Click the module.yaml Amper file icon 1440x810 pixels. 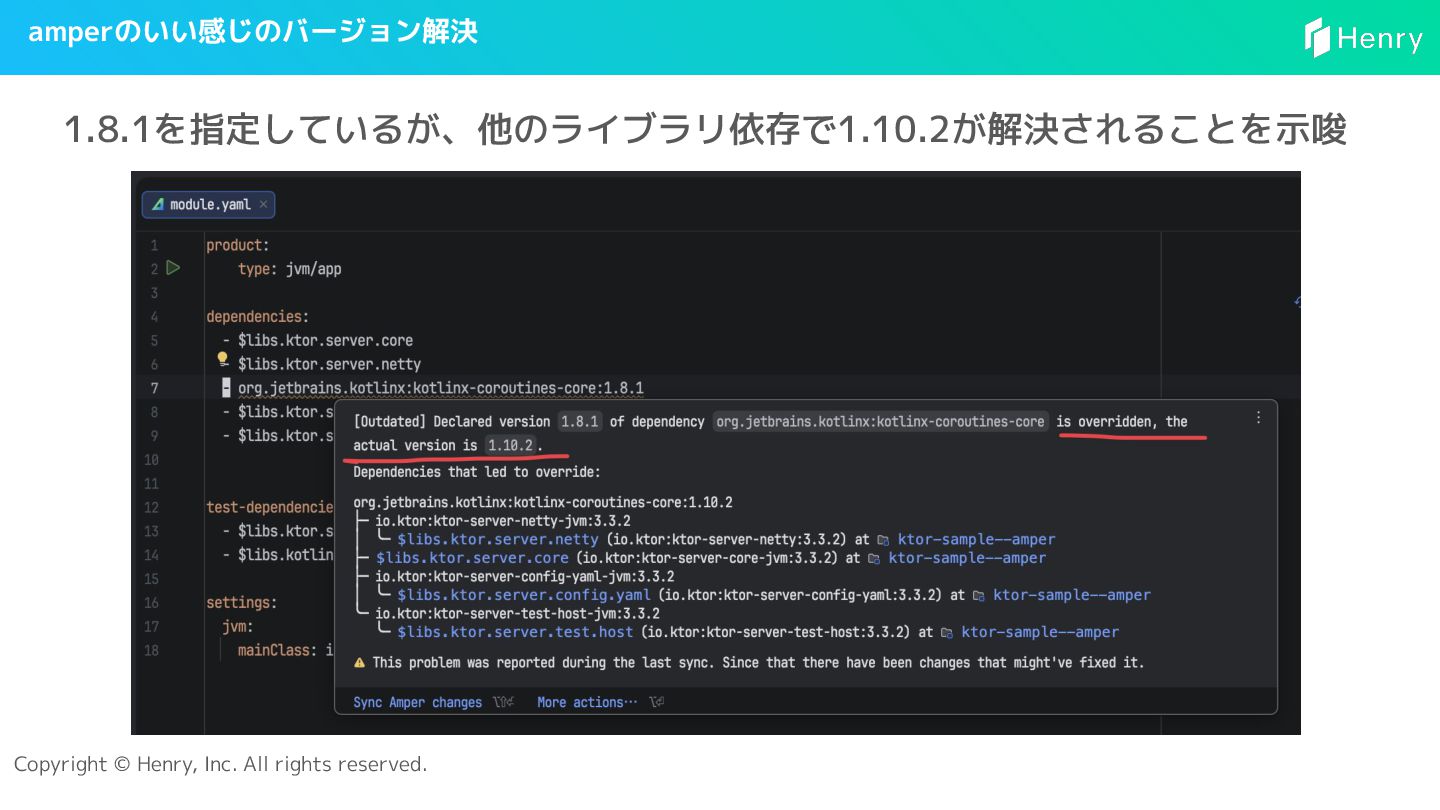(x=157, y=205)
